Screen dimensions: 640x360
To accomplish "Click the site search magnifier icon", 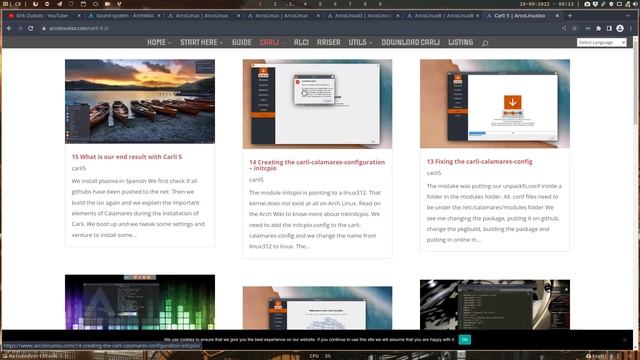I will coord(485,43).
